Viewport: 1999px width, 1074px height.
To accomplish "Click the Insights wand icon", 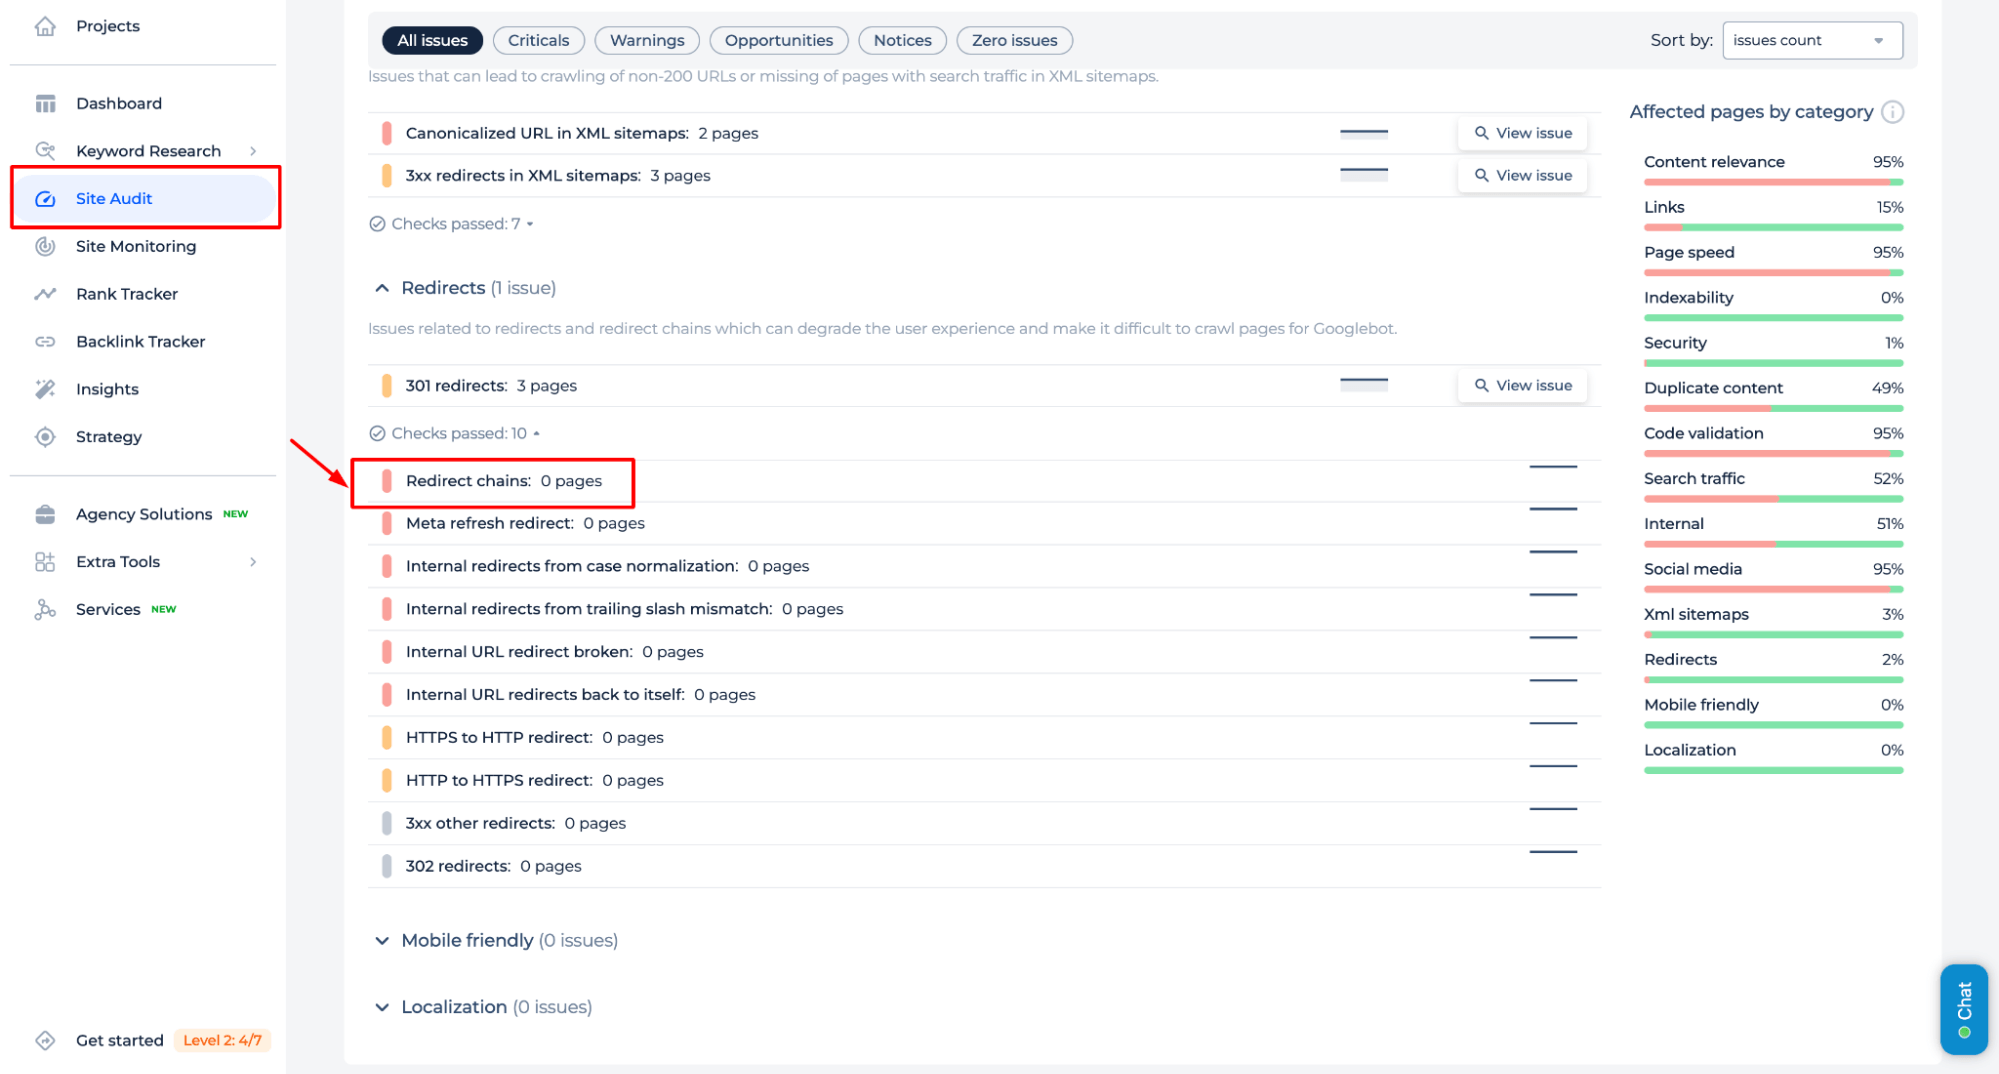I will (x=45, y=389).
